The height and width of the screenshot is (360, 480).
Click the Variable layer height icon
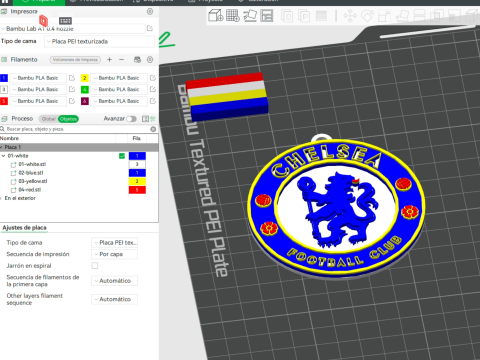[321, 16]
